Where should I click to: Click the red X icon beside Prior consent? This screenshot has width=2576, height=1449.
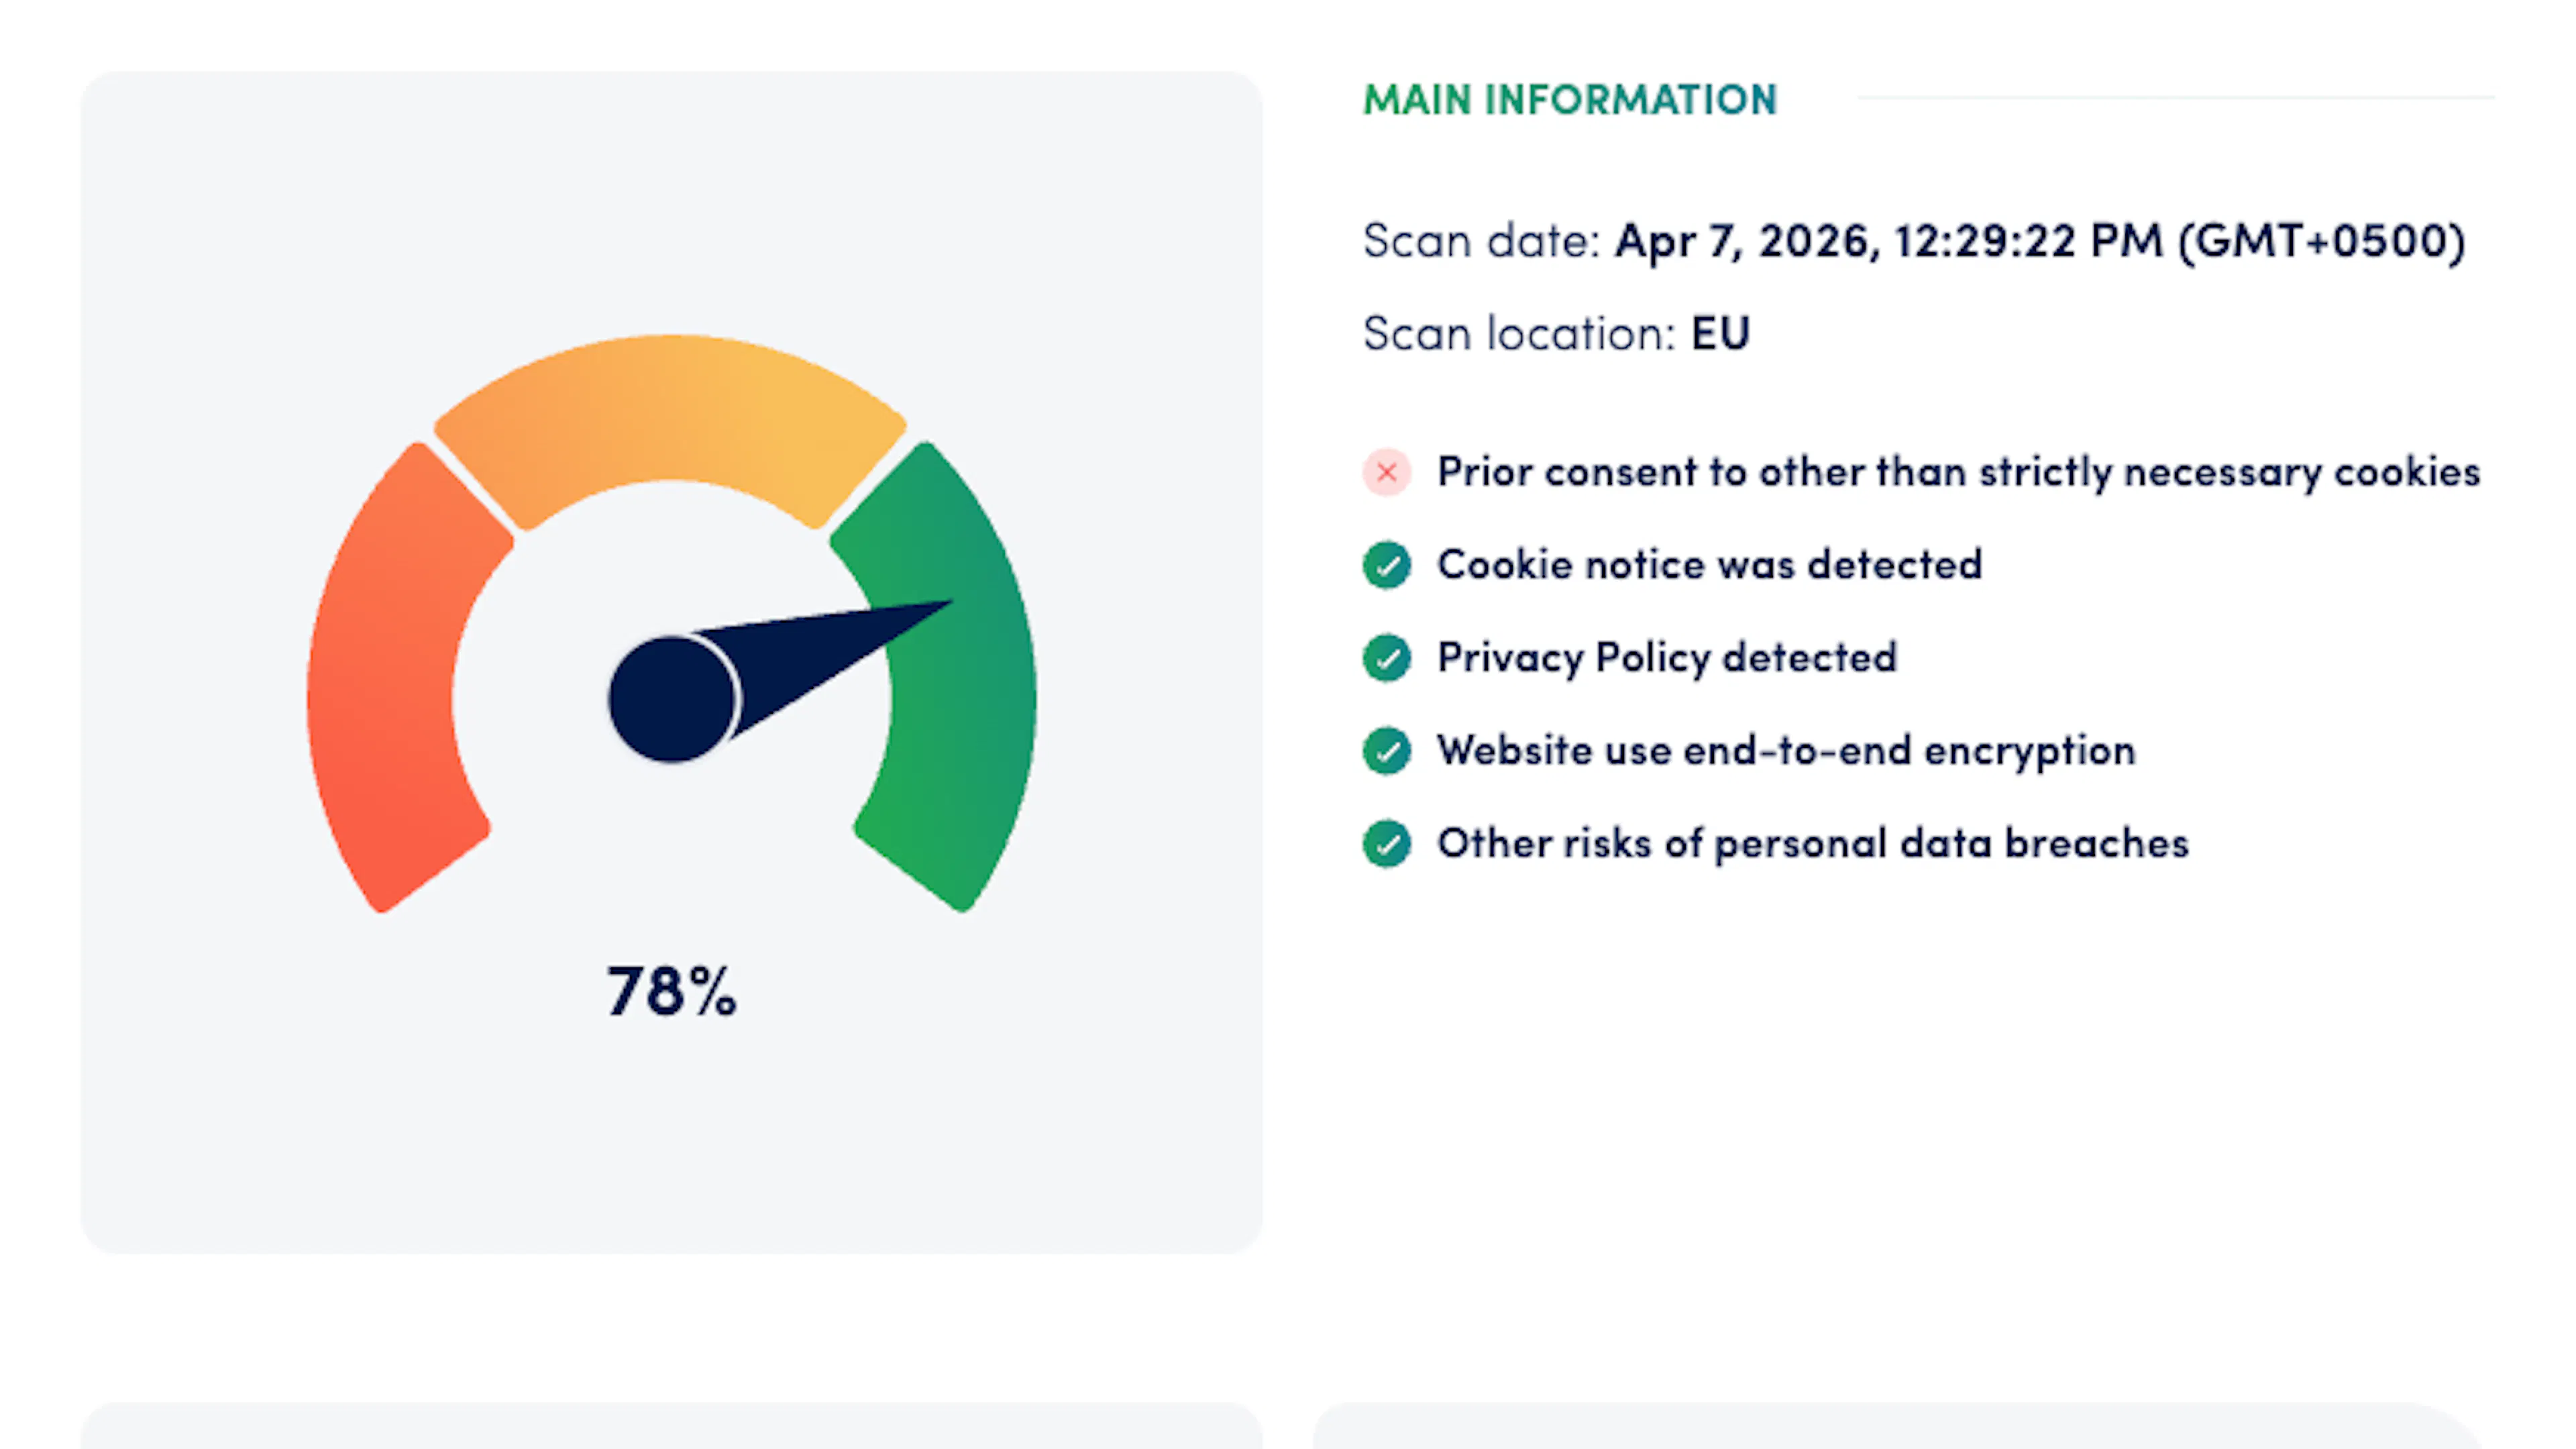click(x=1386, y=472)
